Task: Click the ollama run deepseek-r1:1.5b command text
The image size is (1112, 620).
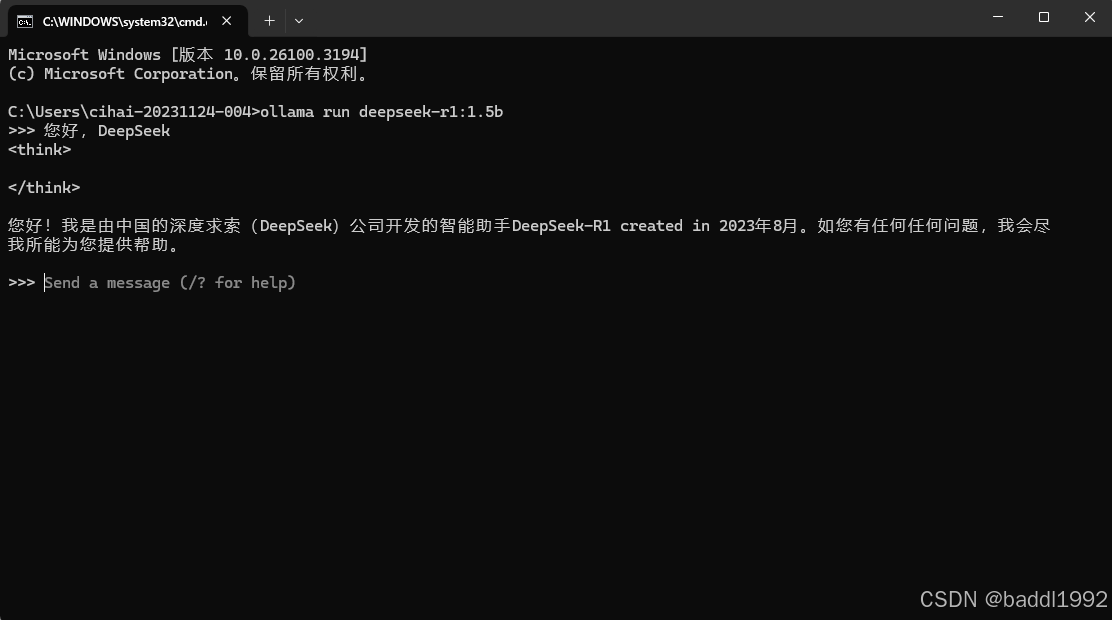Action: click(x=380, y=111)
